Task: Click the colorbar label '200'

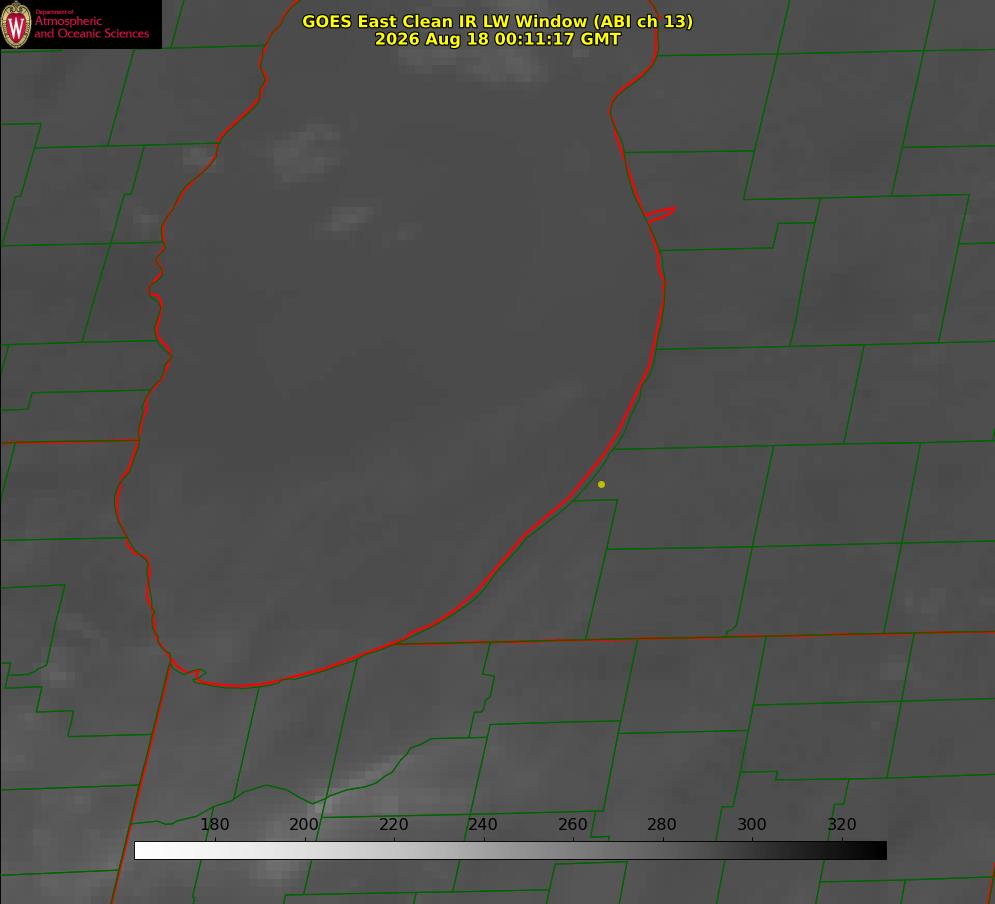Action: (304, 824)
